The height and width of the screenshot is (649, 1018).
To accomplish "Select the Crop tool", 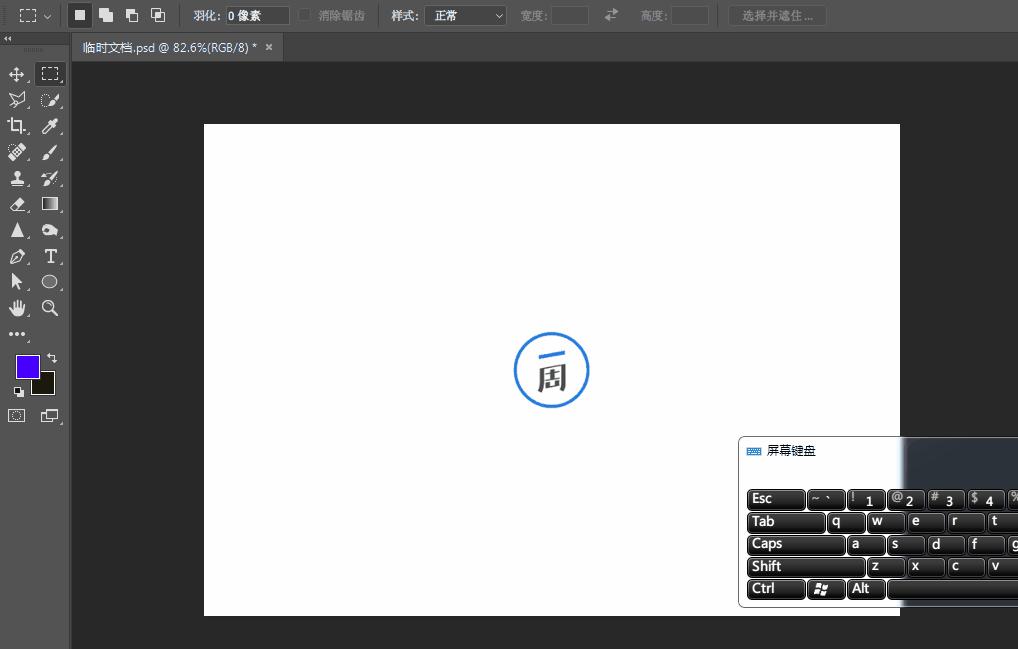I will [17, 126].
